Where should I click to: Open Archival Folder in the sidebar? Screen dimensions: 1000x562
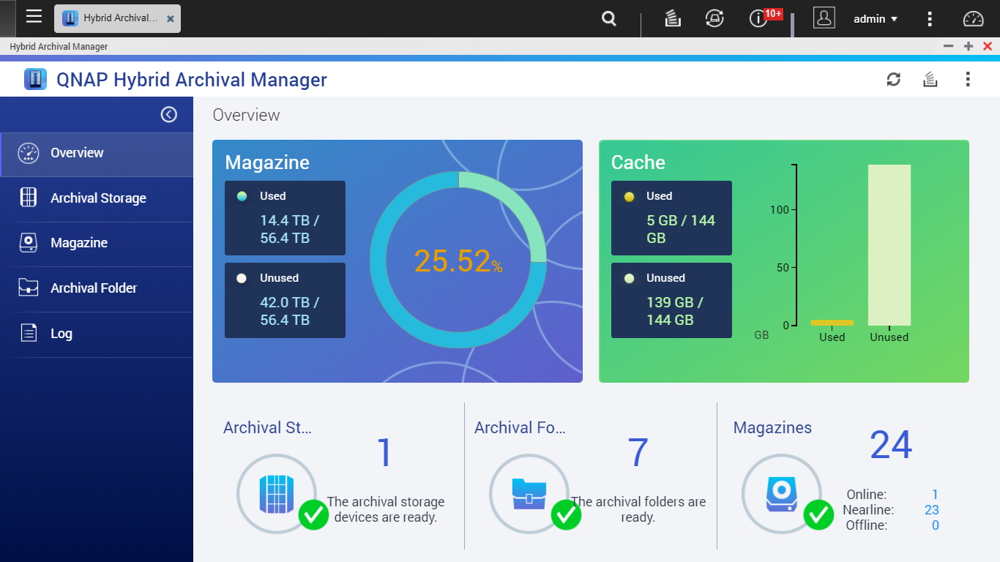(97, 288)
